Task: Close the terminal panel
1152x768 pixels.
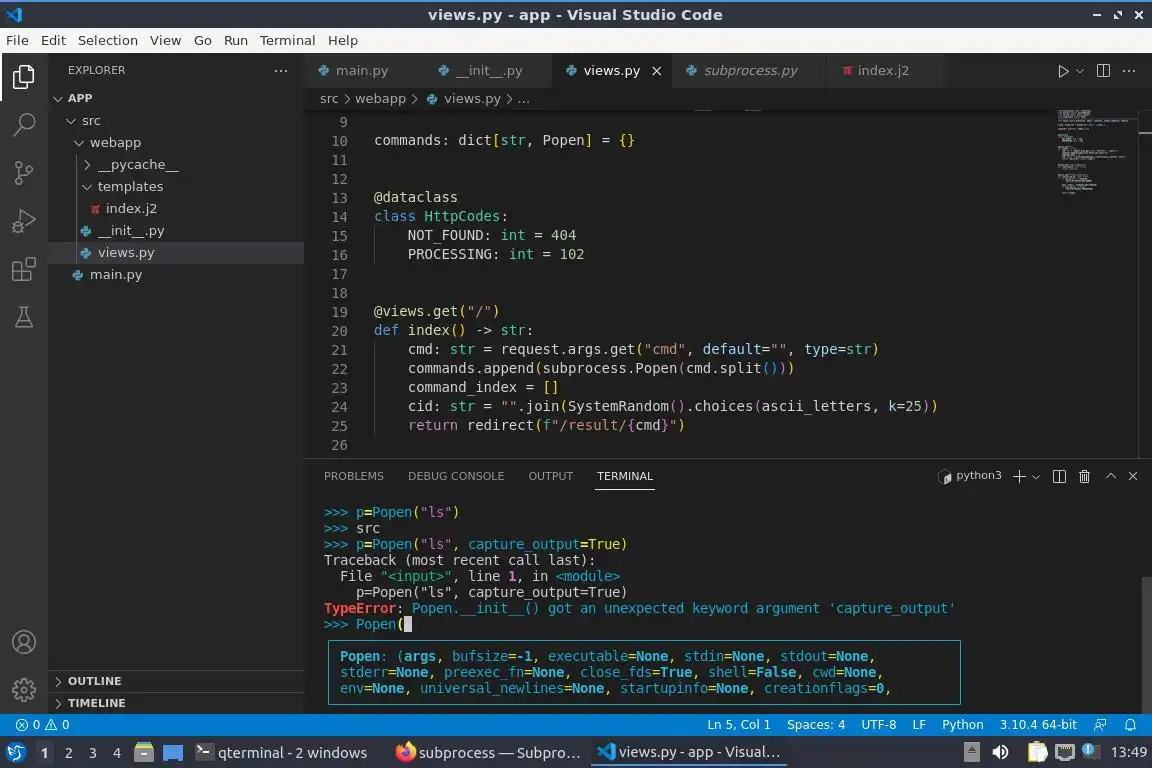Action: coord(1133,476)
